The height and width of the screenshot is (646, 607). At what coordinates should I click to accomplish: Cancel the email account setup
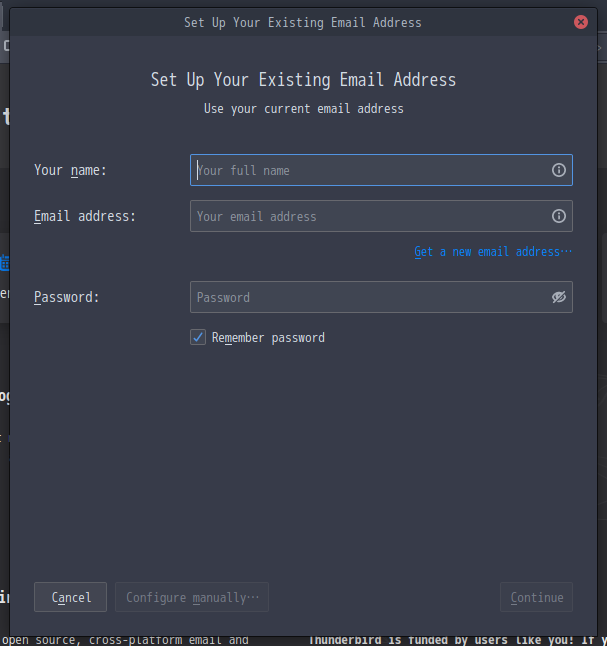[70, 597]
